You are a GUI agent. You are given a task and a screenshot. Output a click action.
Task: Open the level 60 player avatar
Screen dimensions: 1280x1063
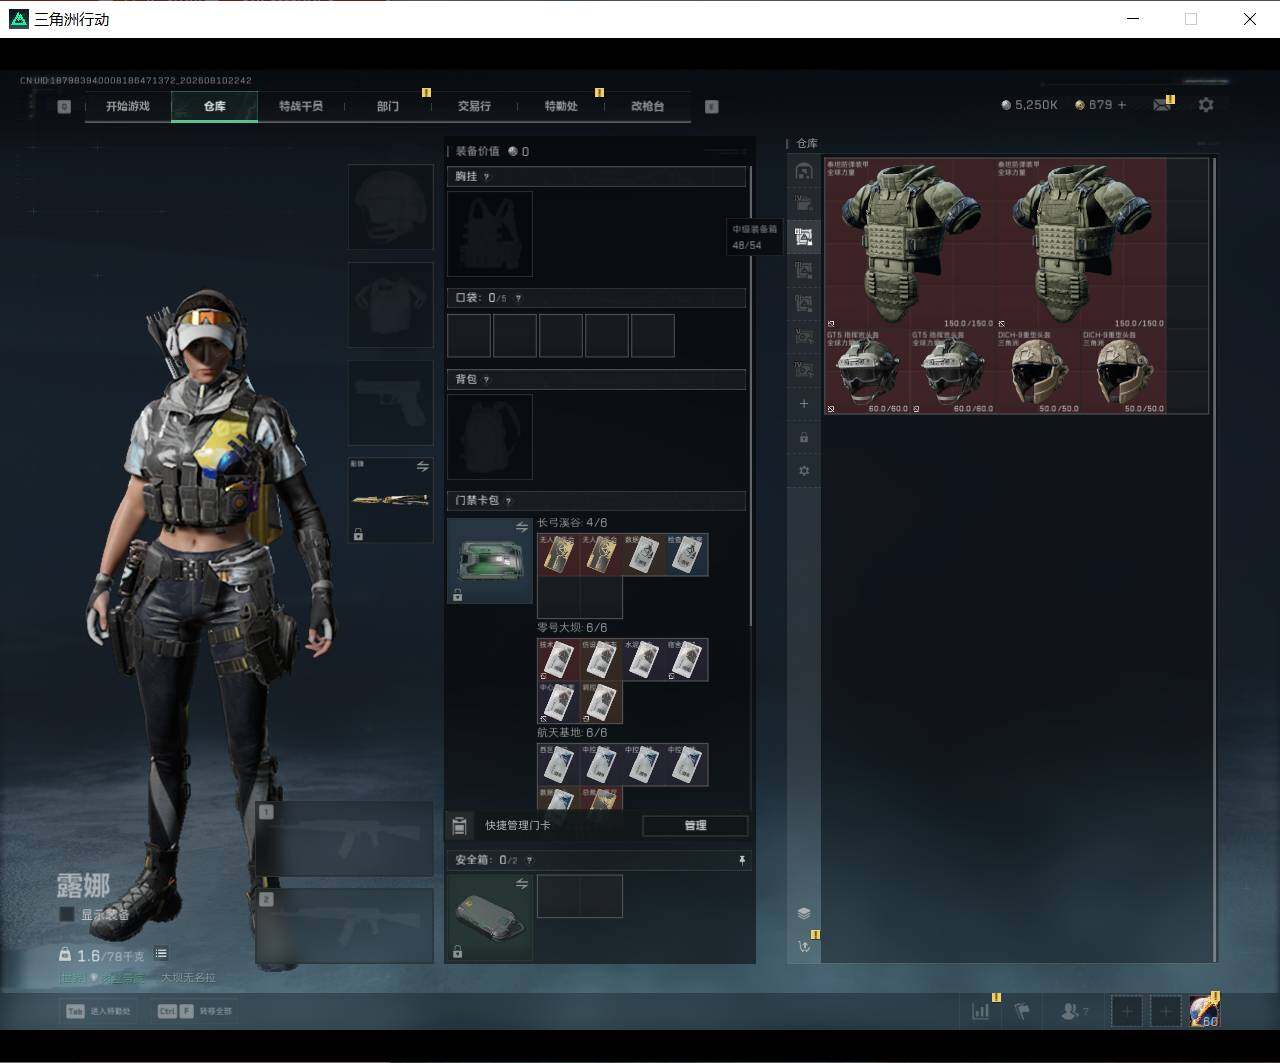coord(1204,1011)
